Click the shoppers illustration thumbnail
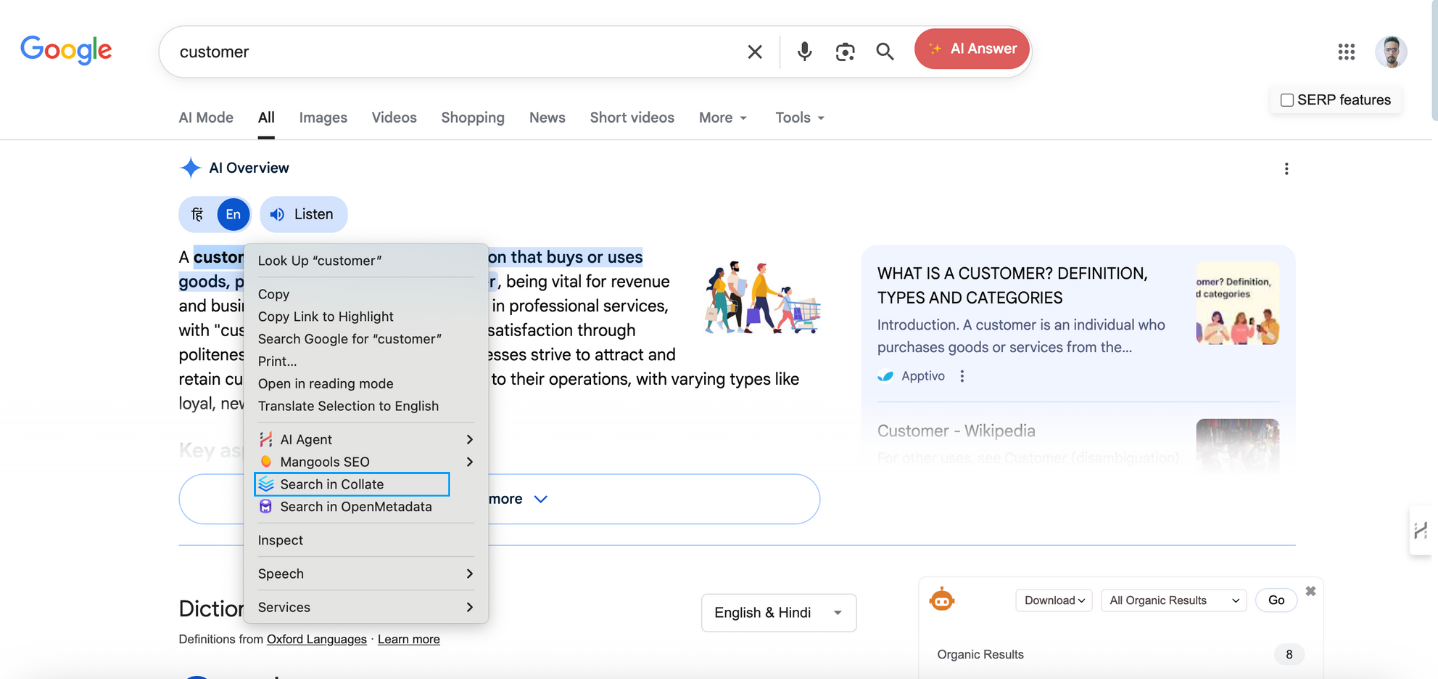Image resolution: width=1438 pixels, height=679 pixels. 764,298
